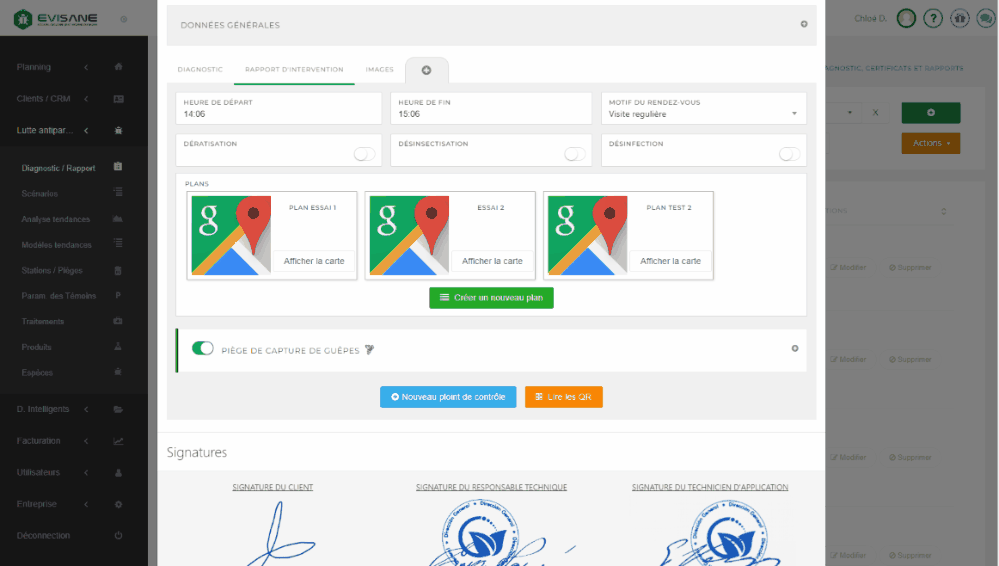Click the Déconnexion power icon
Image resolution: width=999 pixels, height=566 pixels.
[118, 536]
